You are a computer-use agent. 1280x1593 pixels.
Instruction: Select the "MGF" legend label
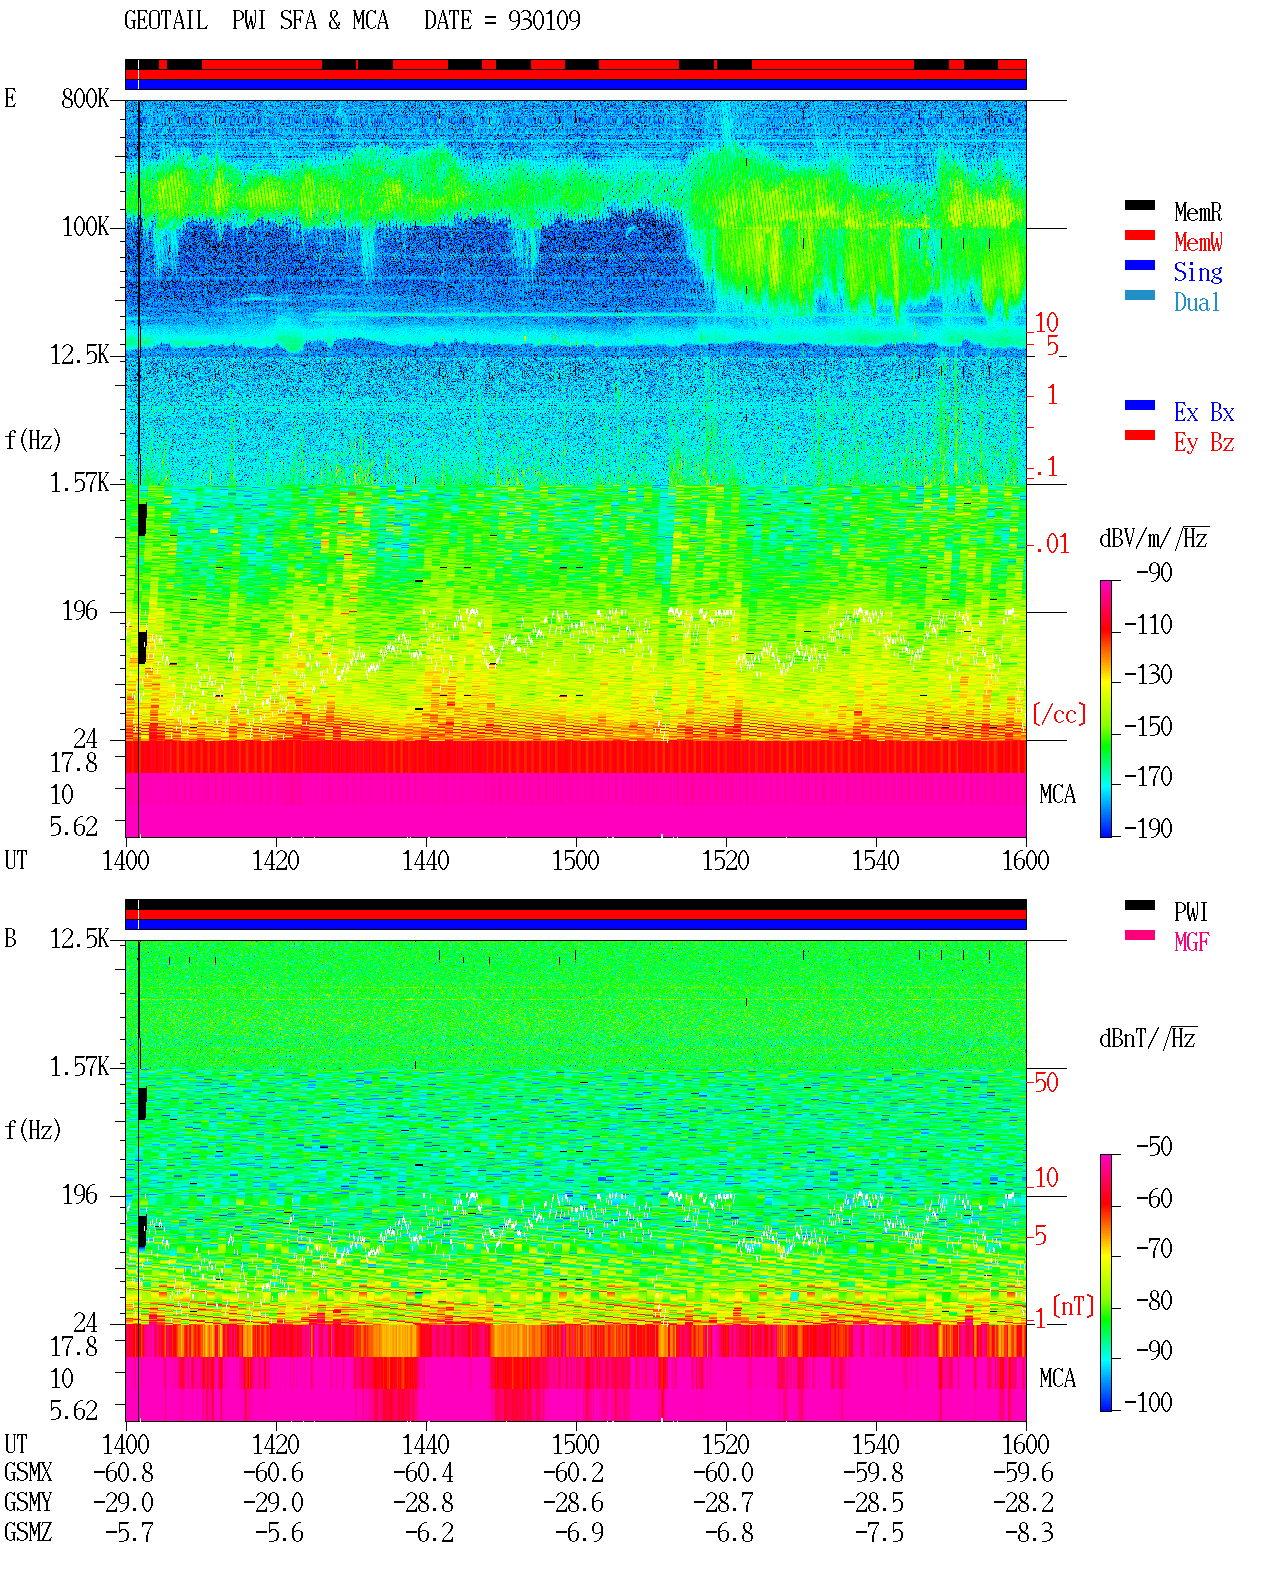[x=1192, y=941]
